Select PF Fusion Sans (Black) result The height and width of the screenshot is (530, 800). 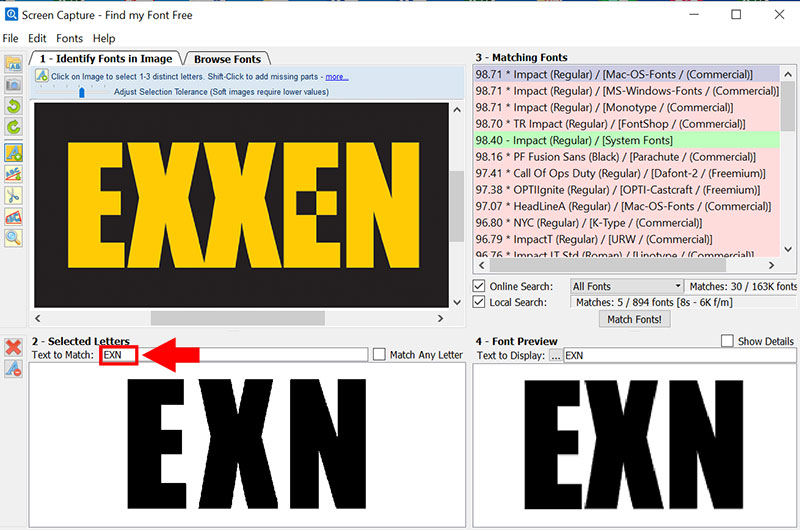(x=627, y=157)
